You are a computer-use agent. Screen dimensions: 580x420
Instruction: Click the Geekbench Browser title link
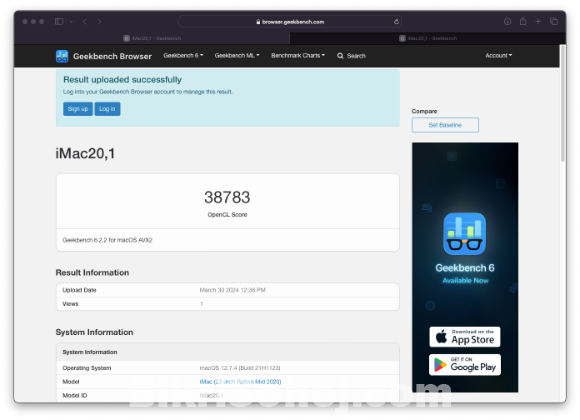coord(112,56)
